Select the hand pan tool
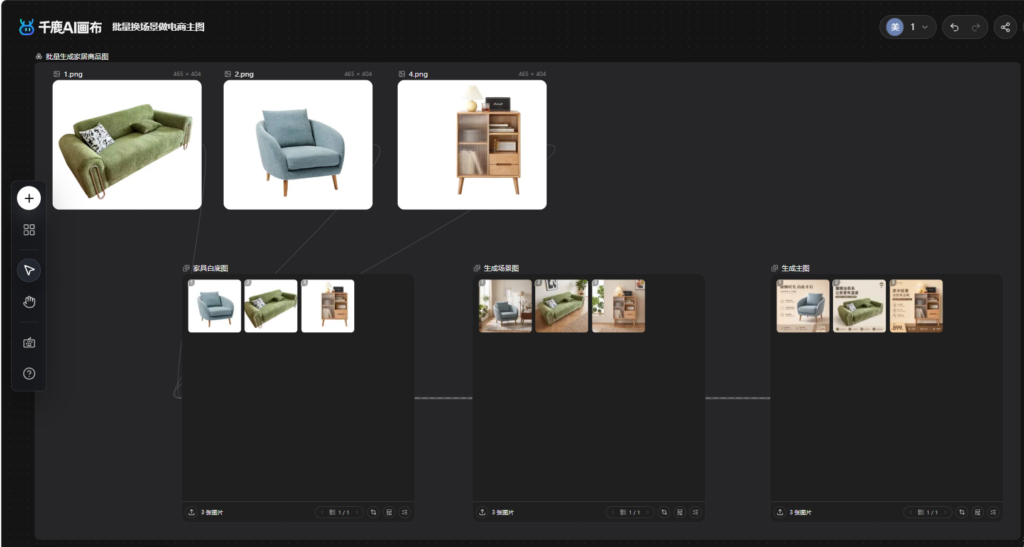Screen dimensions: 1024x547 (x=29, y=302)
